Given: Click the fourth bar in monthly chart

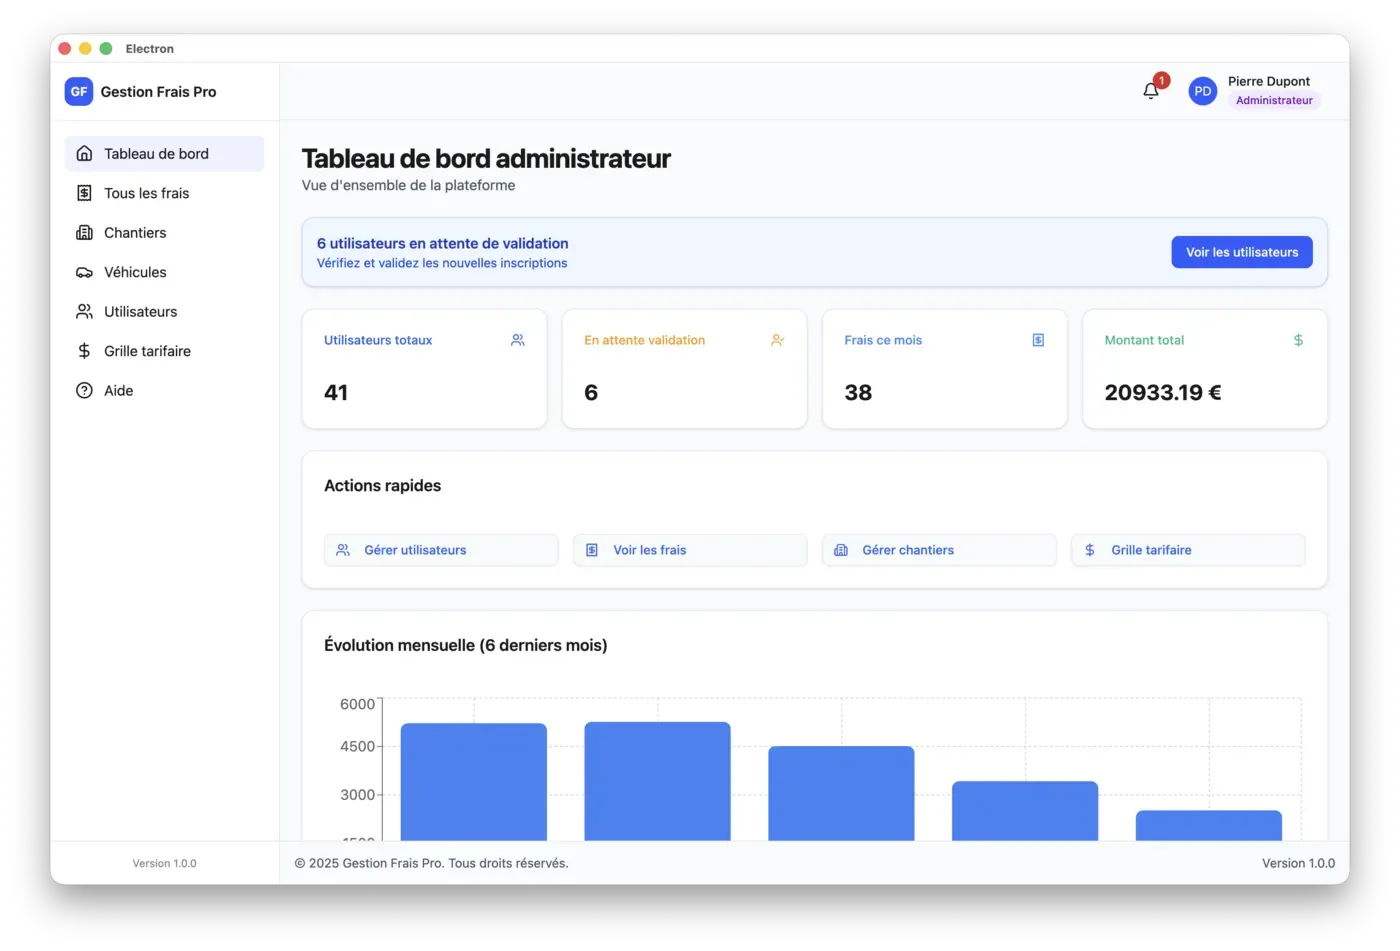Looking at the screenshot, I should 1025,811.
